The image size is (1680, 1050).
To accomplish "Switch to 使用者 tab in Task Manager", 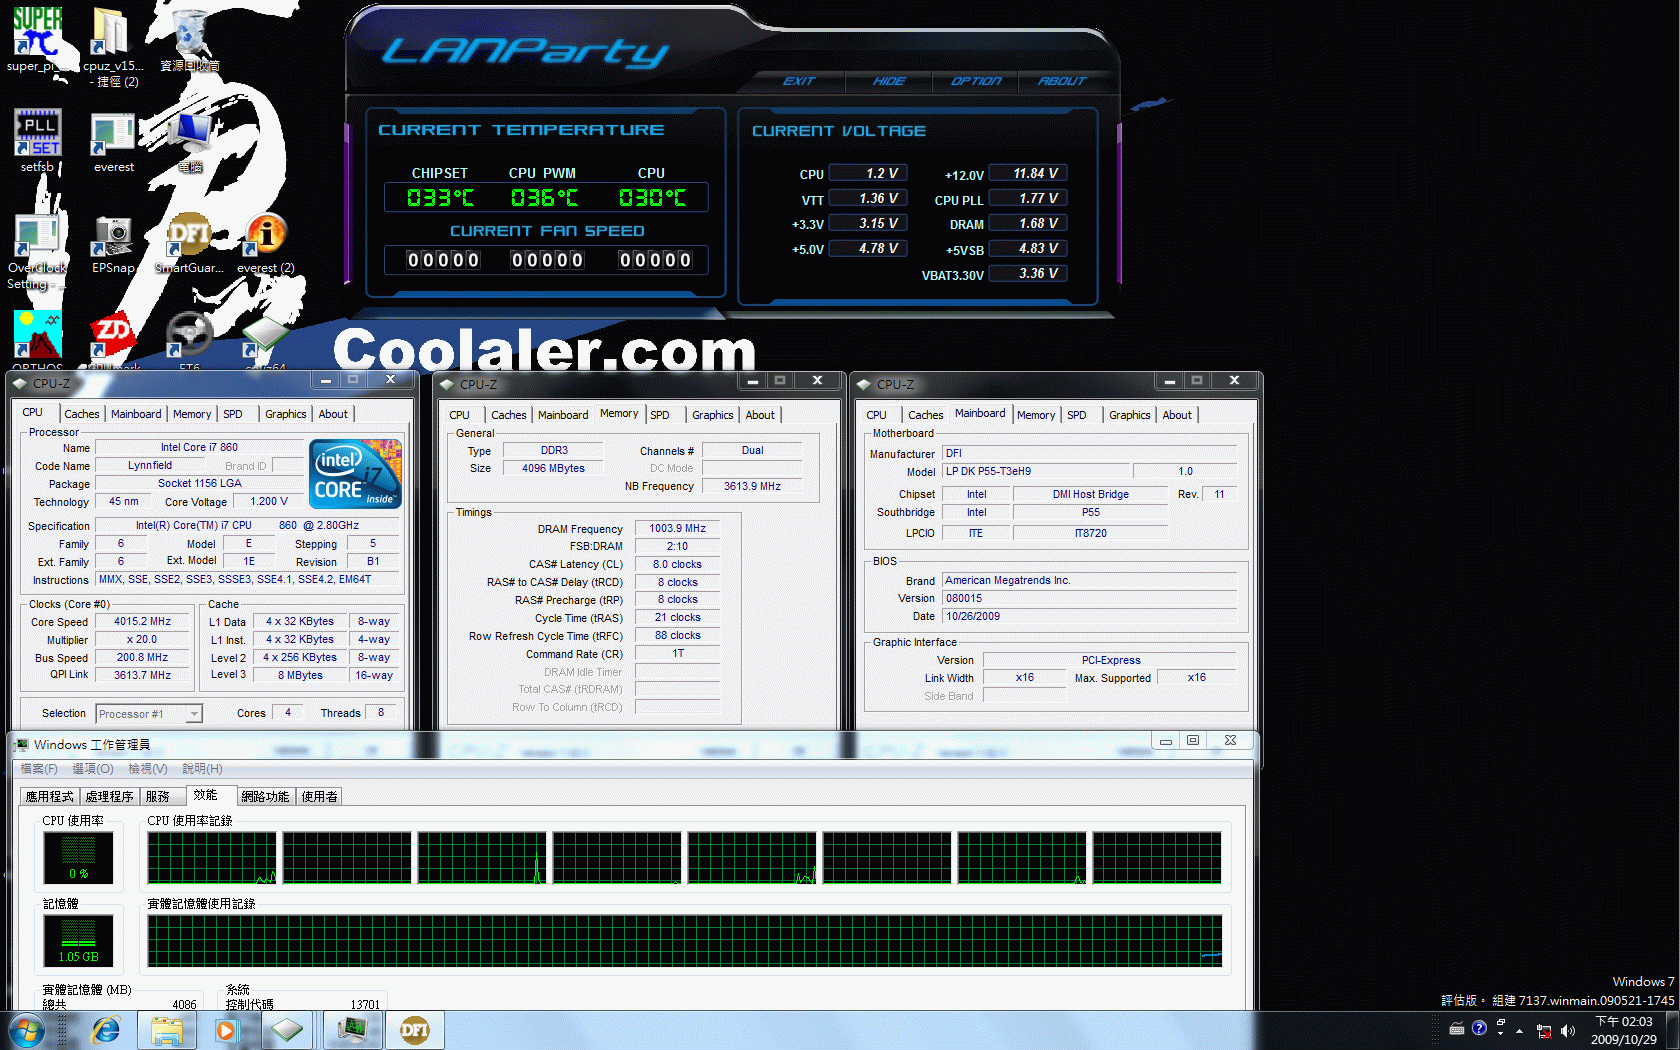I will (320, 797).
